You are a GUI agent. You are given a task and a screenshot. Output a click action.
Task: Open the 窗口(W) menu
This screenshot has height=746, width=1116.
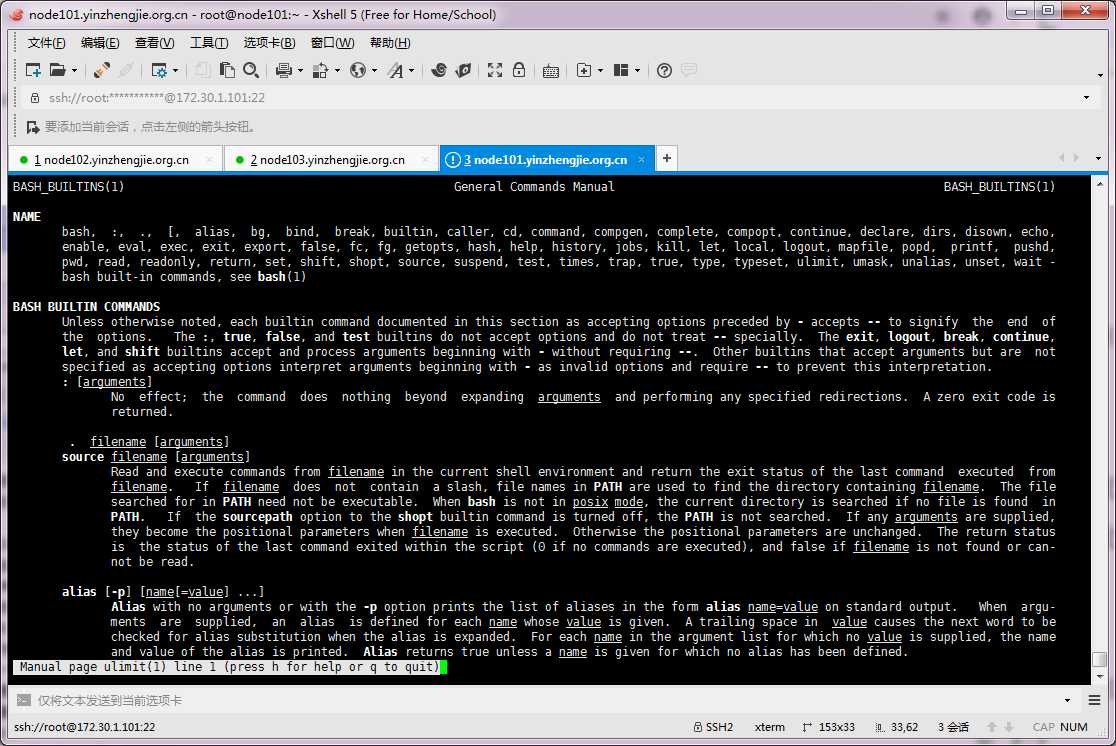pyautogui.click(x=332, y=43)
